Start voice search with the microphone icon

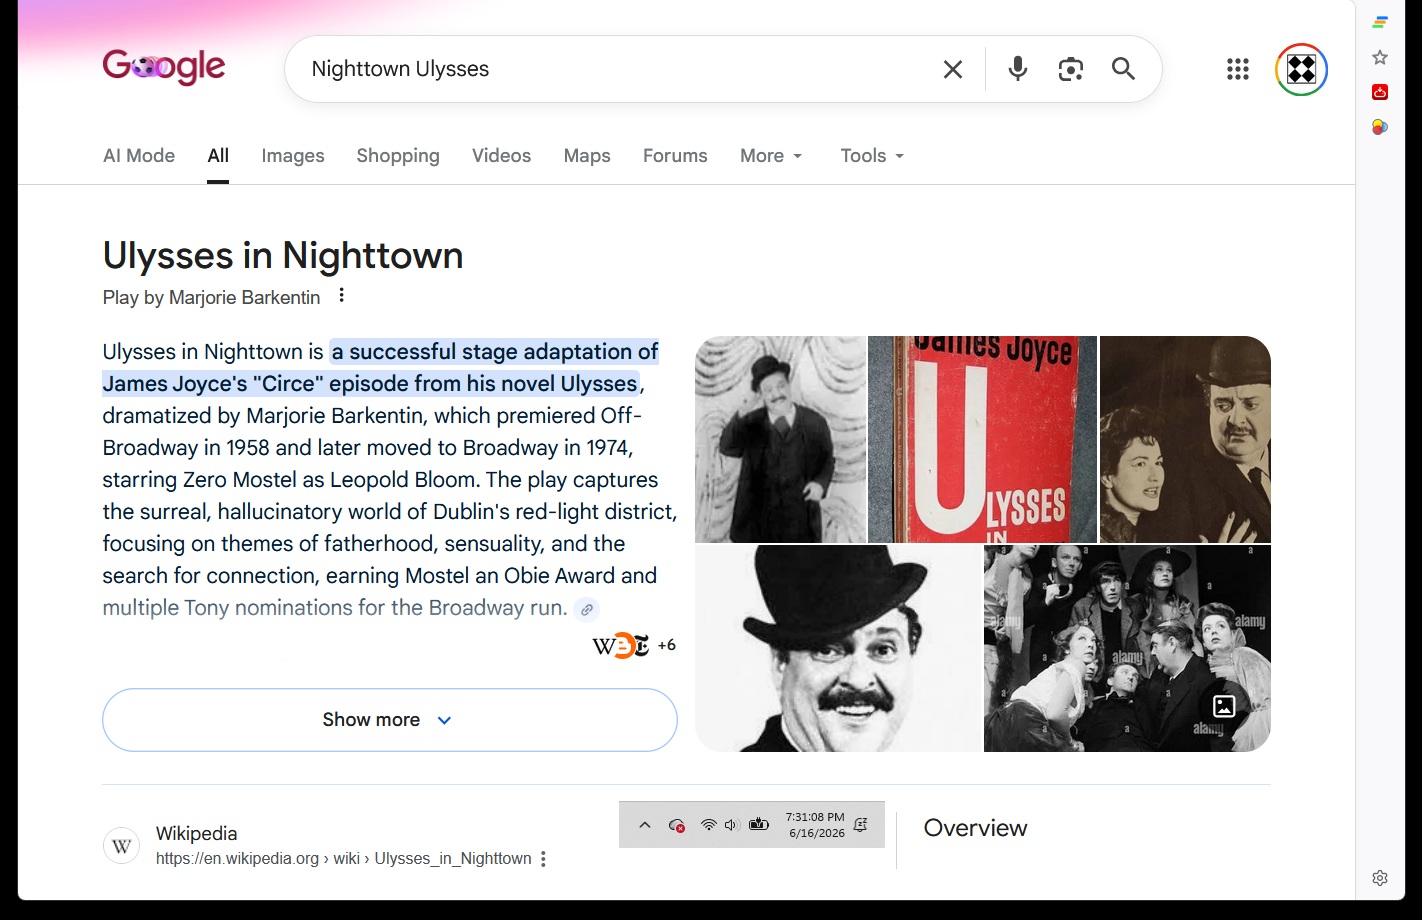[1018, 69]
